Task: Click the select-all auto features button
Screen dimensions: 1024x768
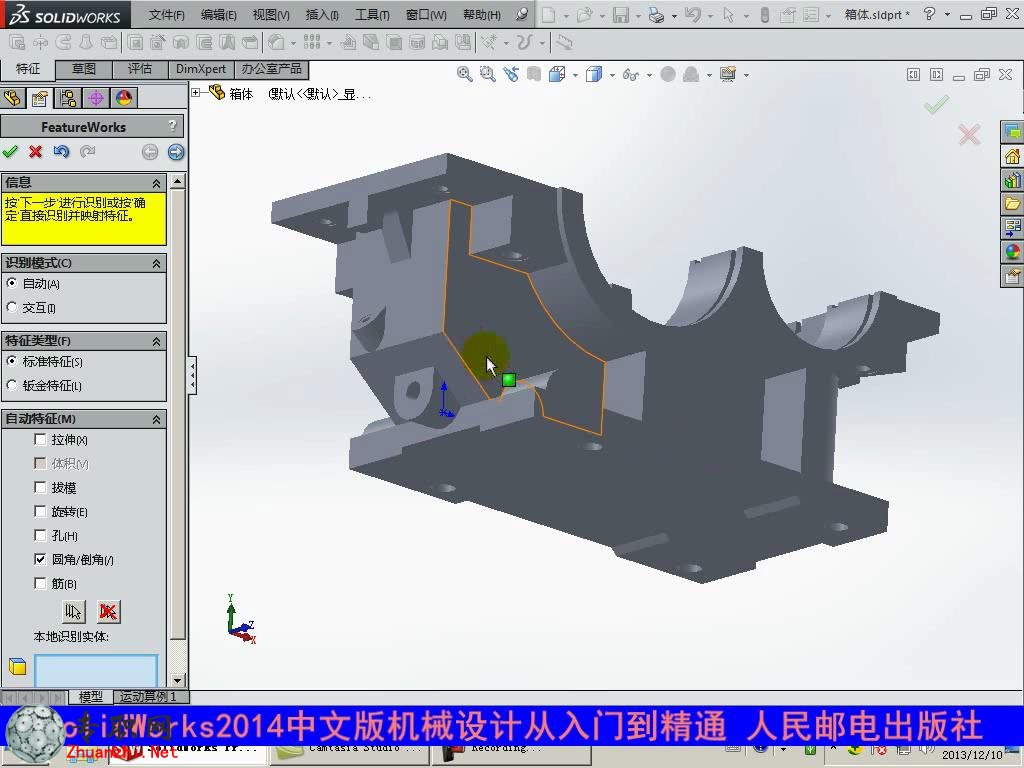Action: click(74, 612)
